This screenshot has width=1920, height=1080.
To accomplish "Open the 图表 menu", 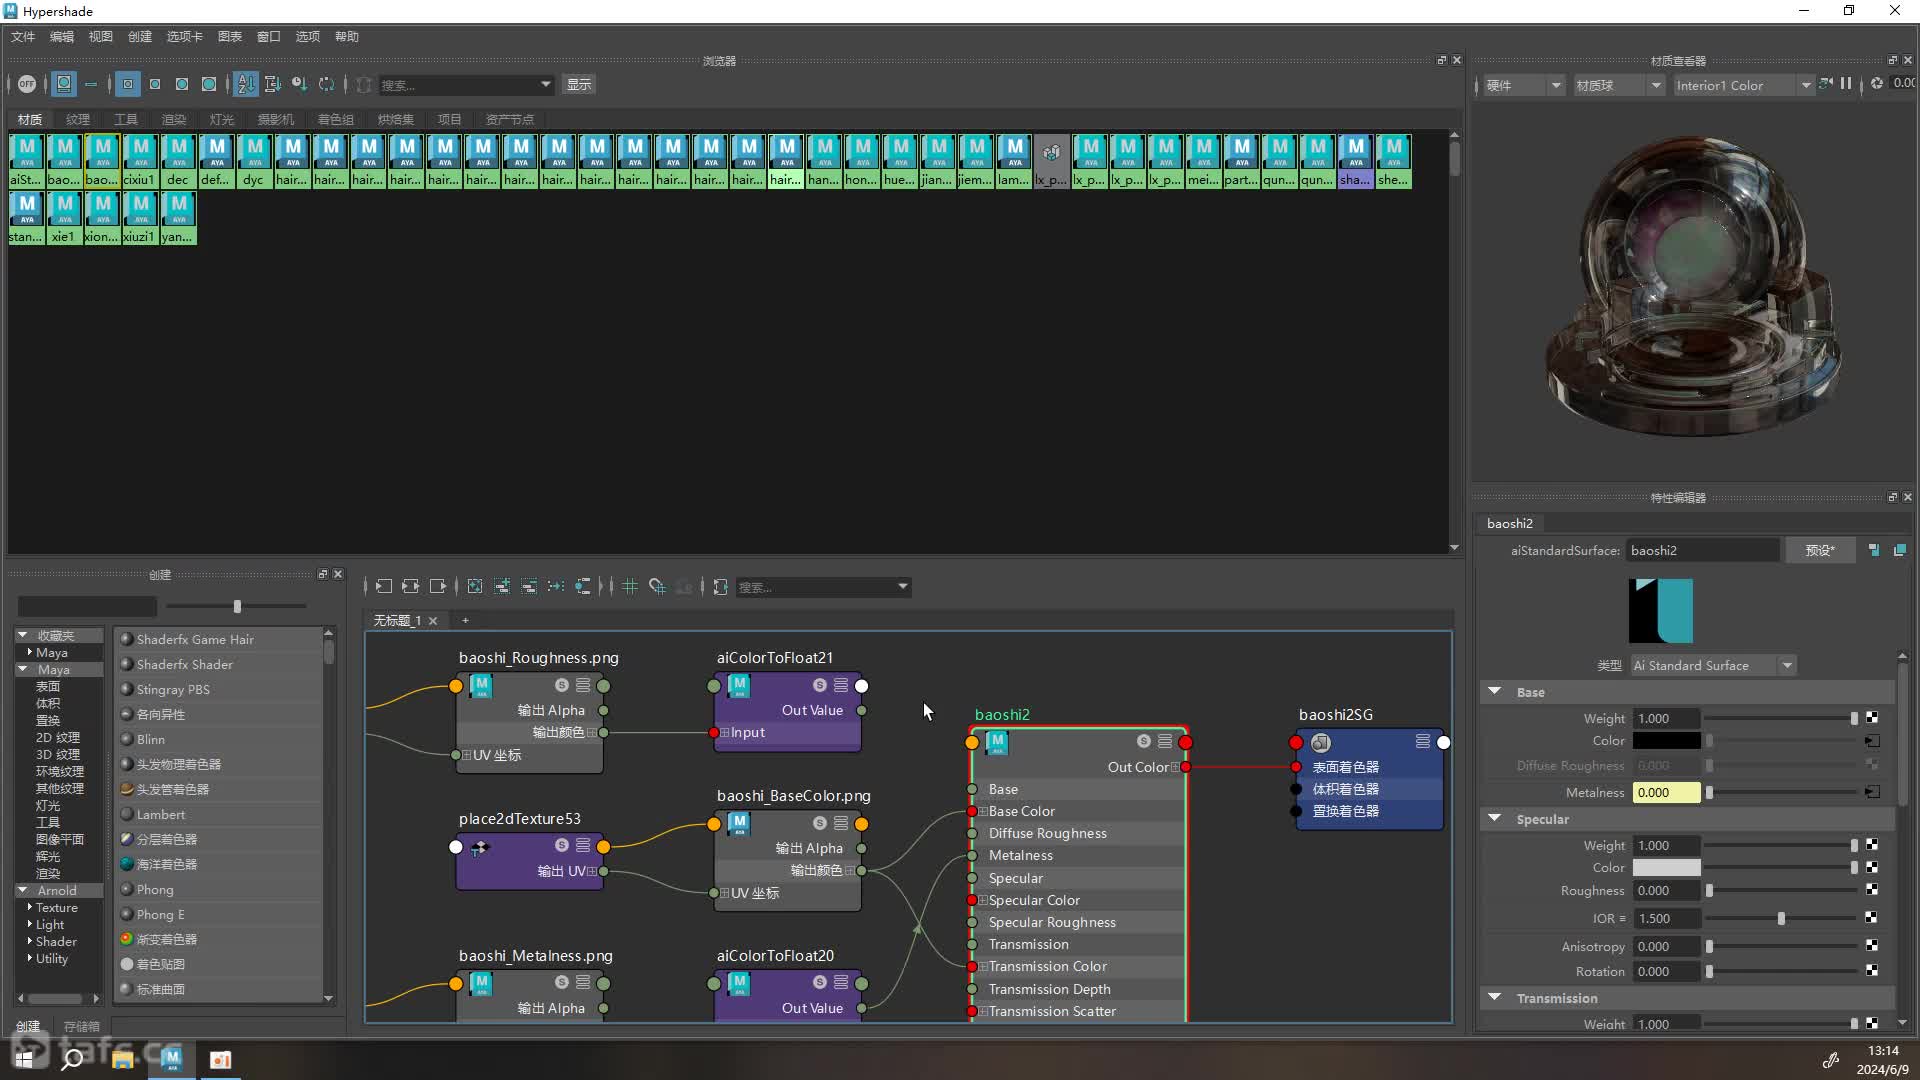I will 230,36.
